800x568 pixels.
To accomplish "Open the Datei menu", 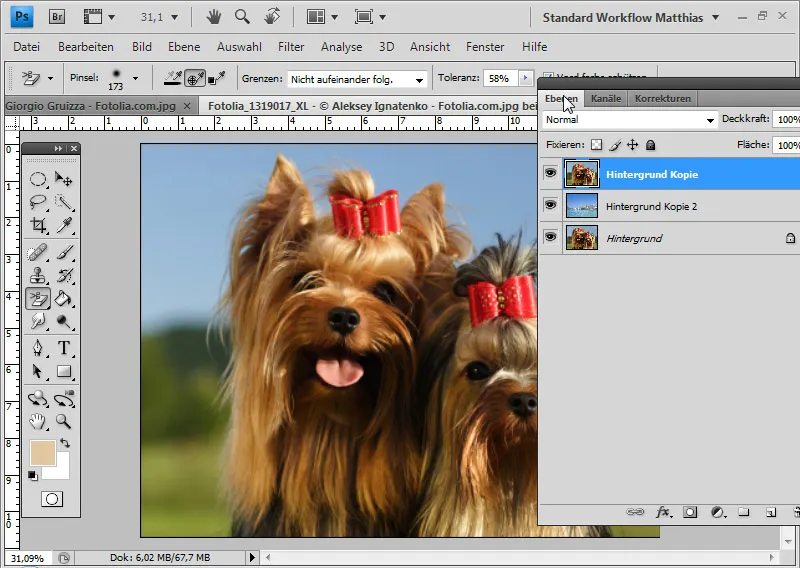I will 27,46.
